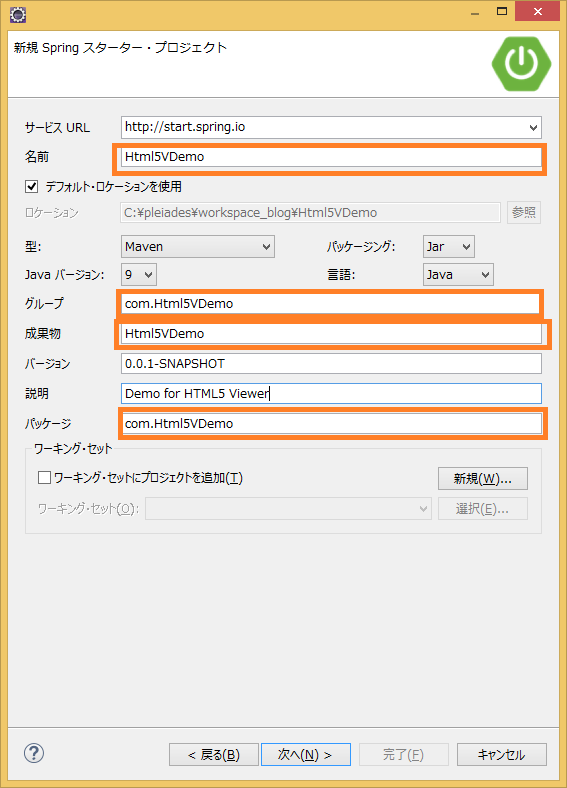Minimize the dialog window
The width and height of the screenshot is (567, 788).
[475, 12]
